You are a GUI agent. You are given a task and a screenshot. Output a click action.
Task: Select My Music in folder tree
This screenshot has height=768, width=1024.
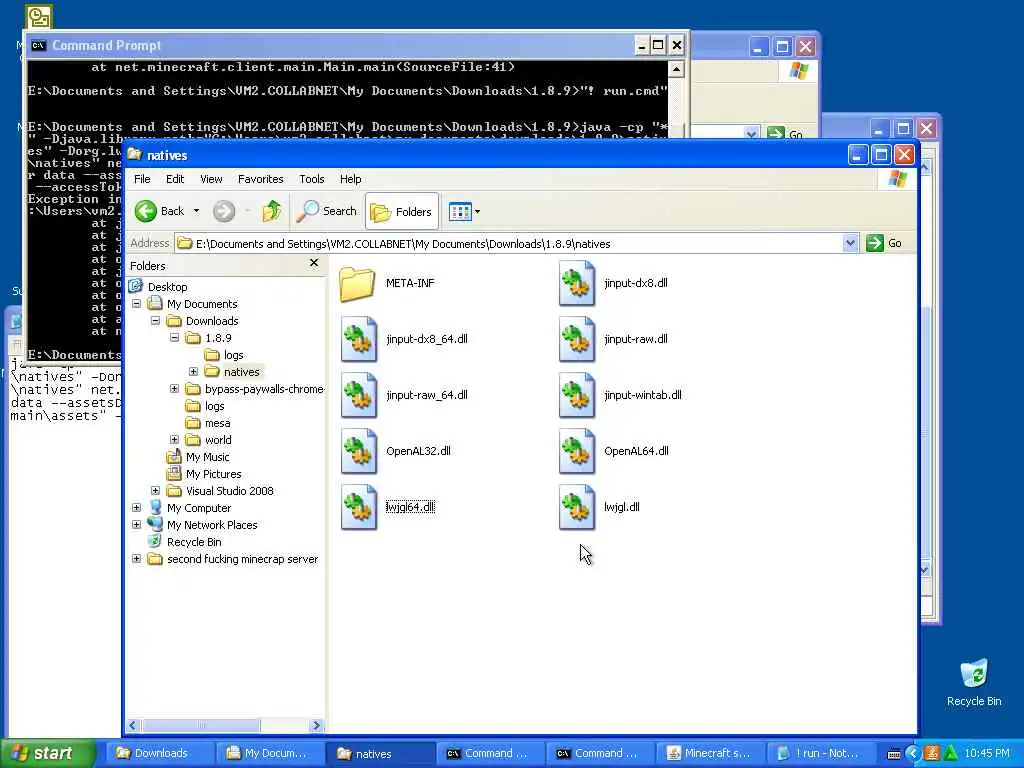pos(208,456)
